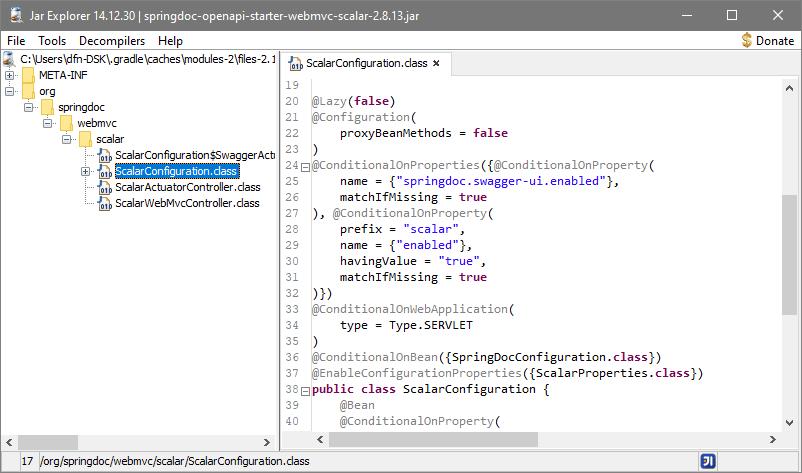This screenshot has width=802, height=473.
Task: Open the Decompilers menu
Action: [112, 41]
